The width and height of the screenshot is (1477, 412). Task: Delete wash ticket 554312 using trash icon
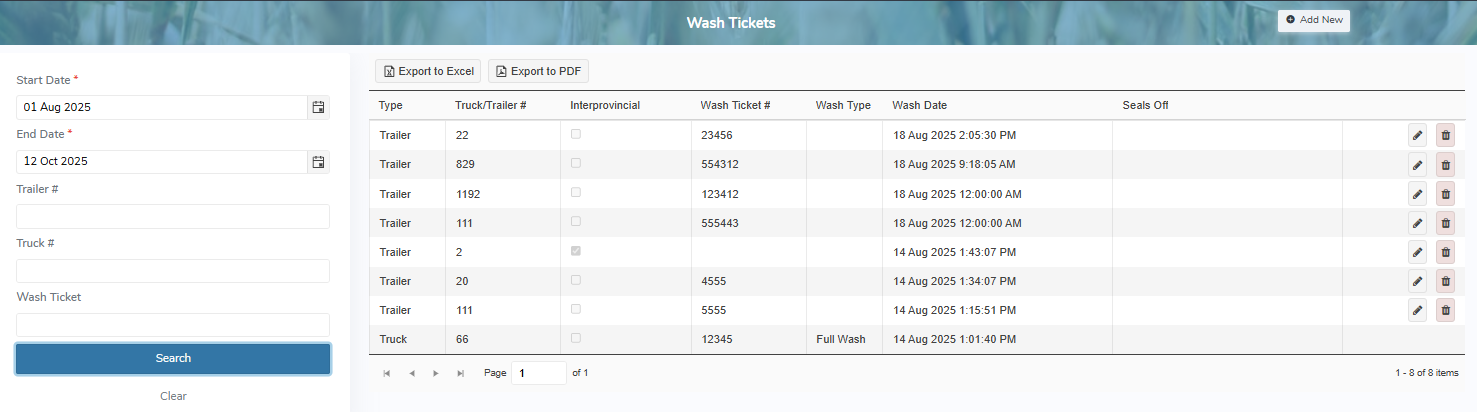[x=1445, y=165]
